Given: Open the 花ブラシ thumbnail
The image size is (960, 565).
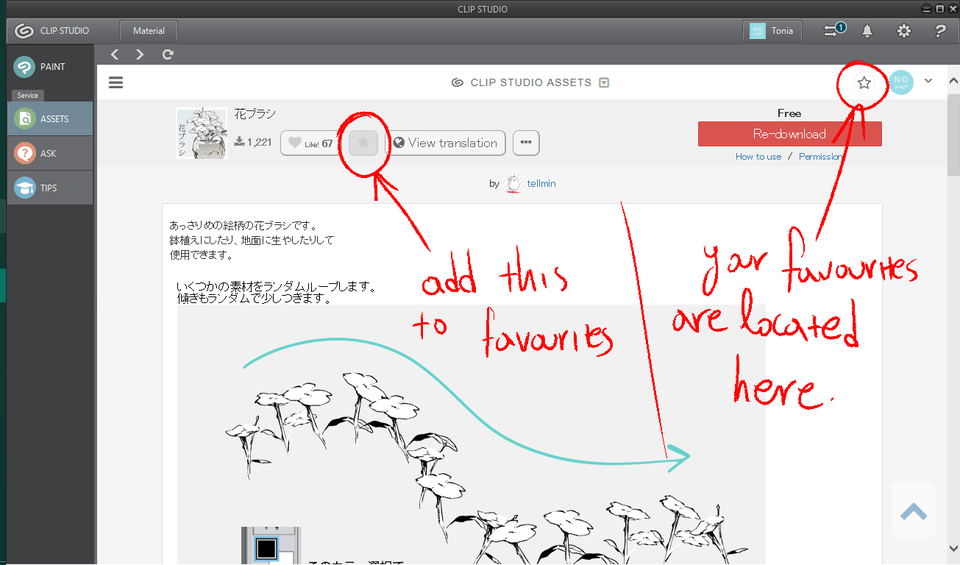Looking at the screenshot, I should (201, 133).
